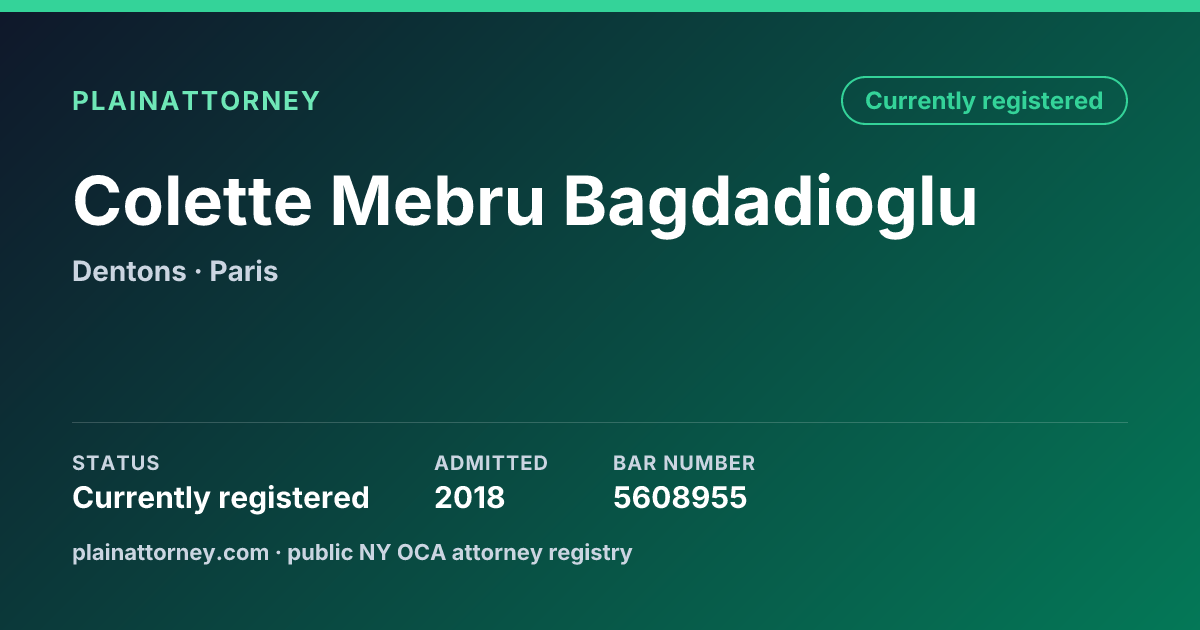Click the PLAINATTORNEY brand logo text
Viewport: 1200px width, 630px height.
pyautogui.click(x=196, y=101)
